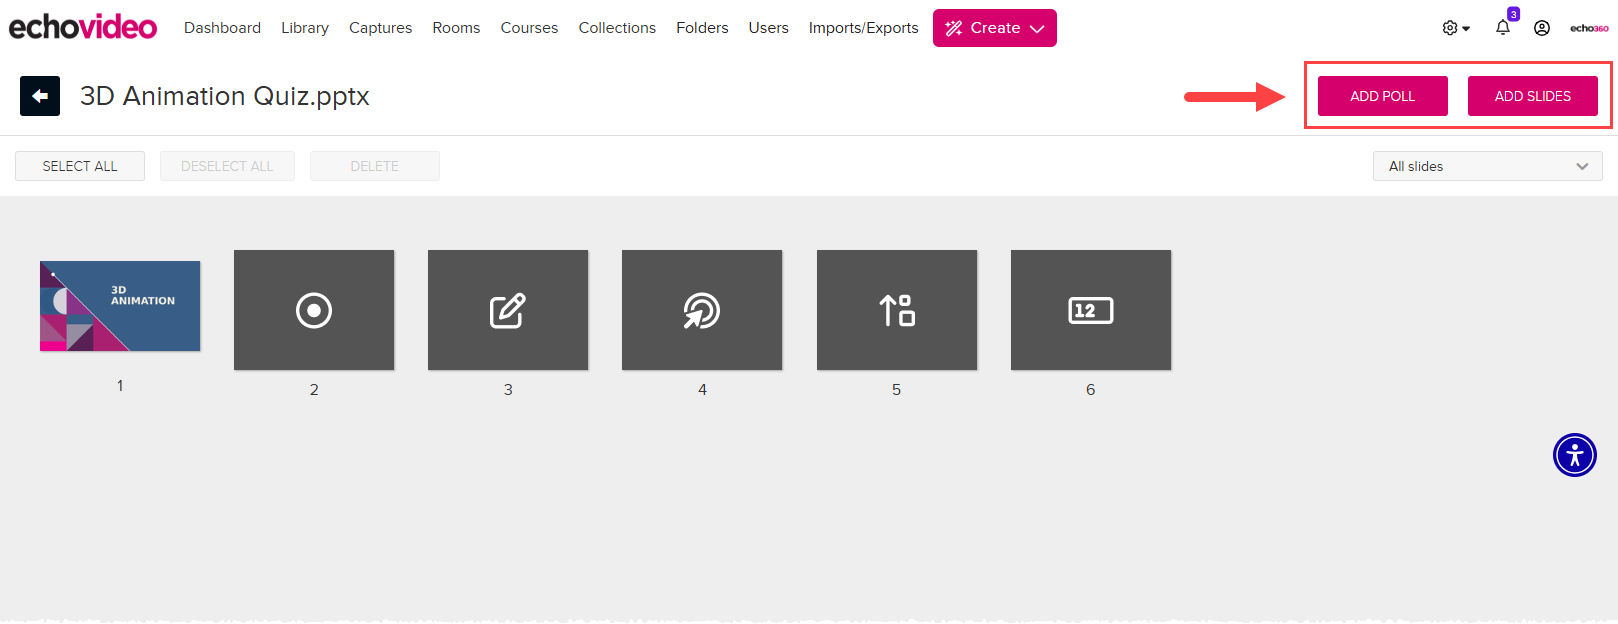This screenshot has width=1618, height=624.
Task: Click SELECT ALL
Action: click(80, 166)
